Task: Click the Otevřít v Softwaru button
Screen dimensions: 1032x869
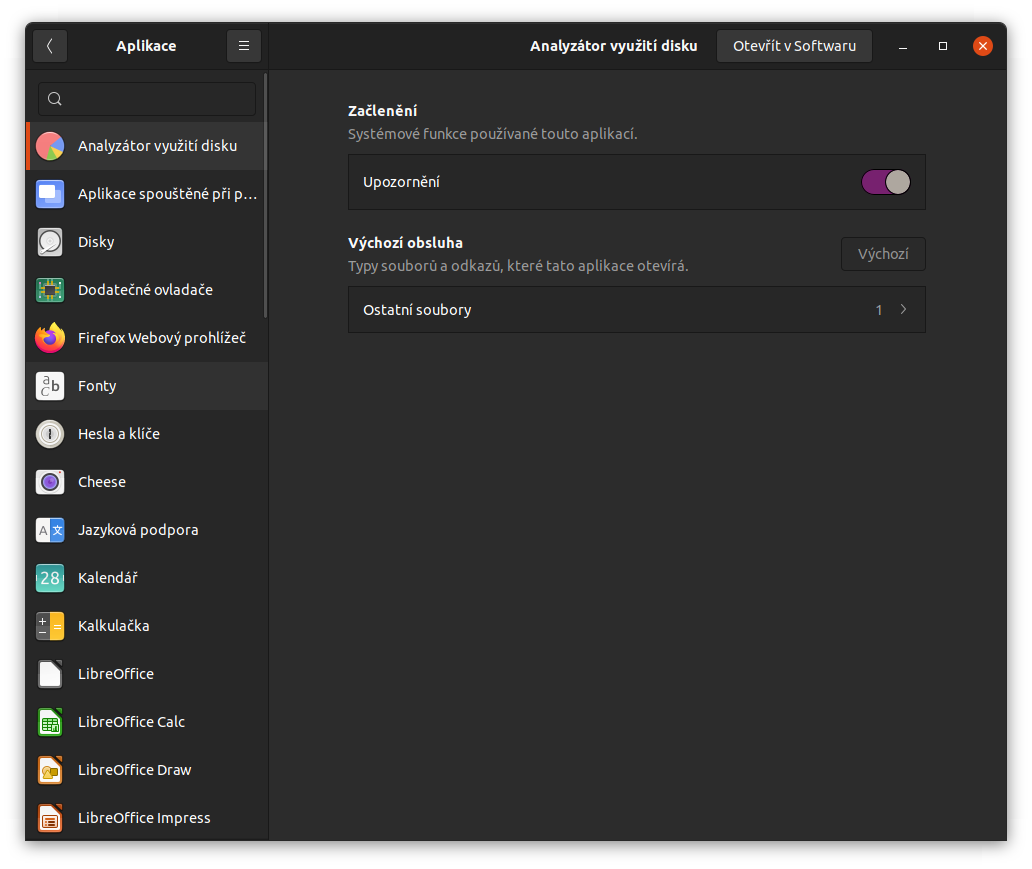Action: pos(794,46)
